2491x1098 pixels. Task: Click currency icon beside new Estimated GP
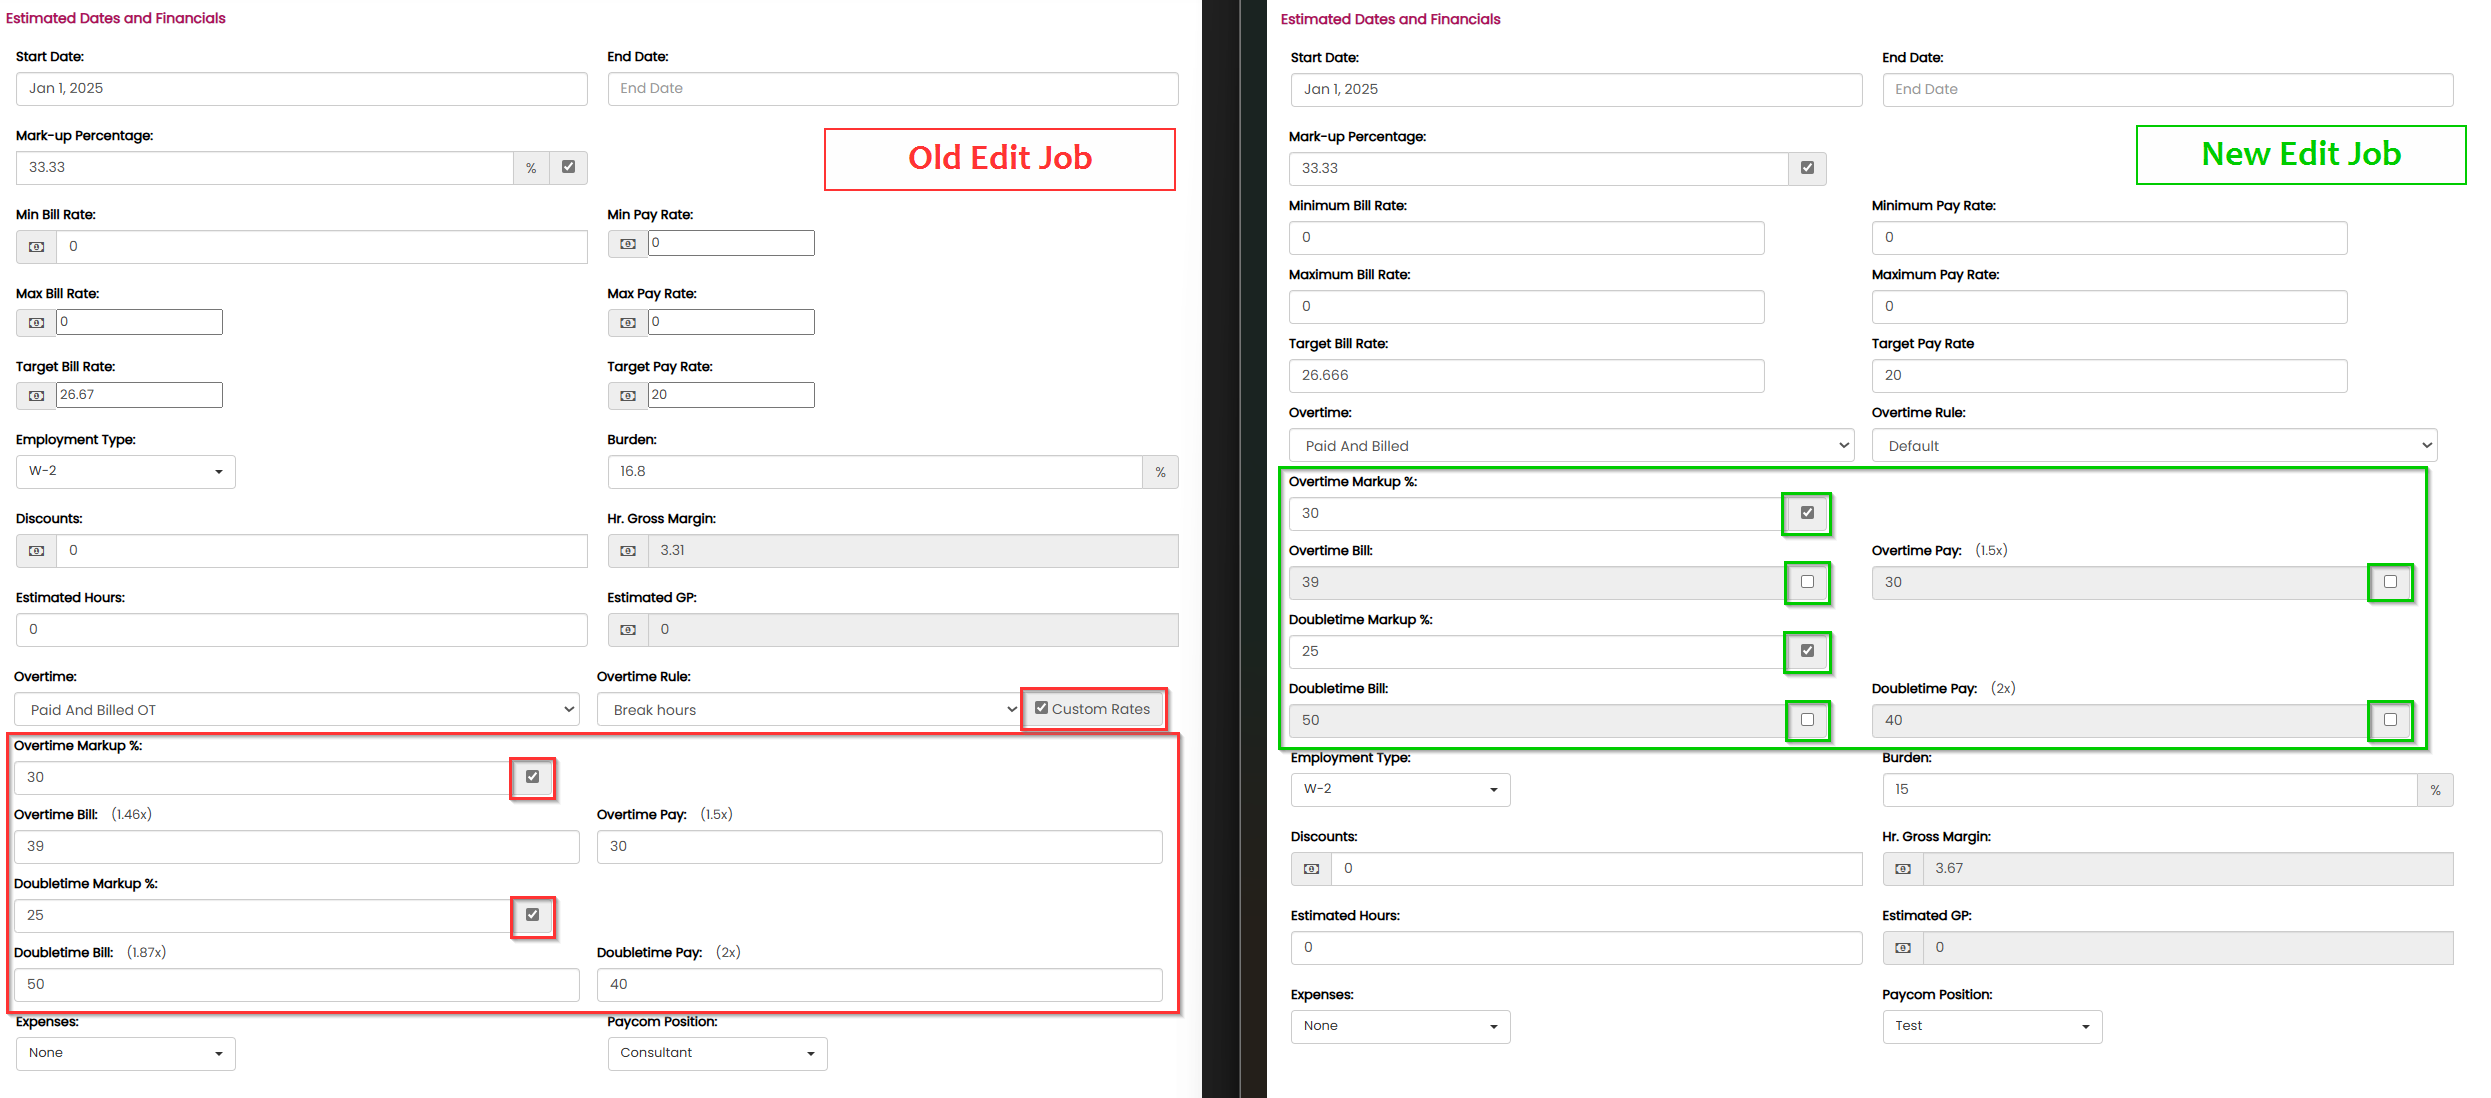point(1902,948)
